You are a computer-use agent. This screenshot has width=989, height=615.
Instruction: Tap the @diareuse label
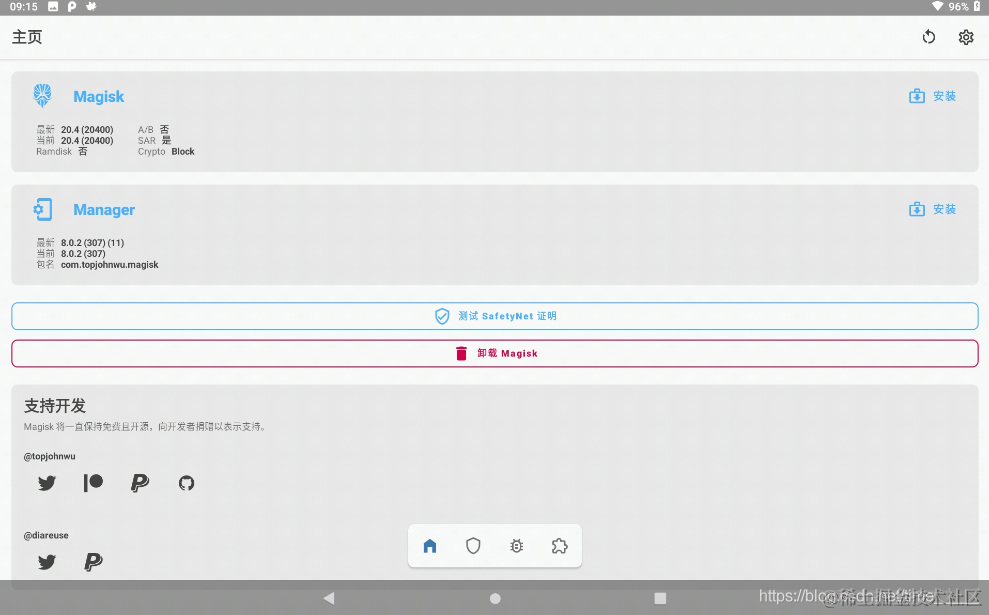point(46,535)
